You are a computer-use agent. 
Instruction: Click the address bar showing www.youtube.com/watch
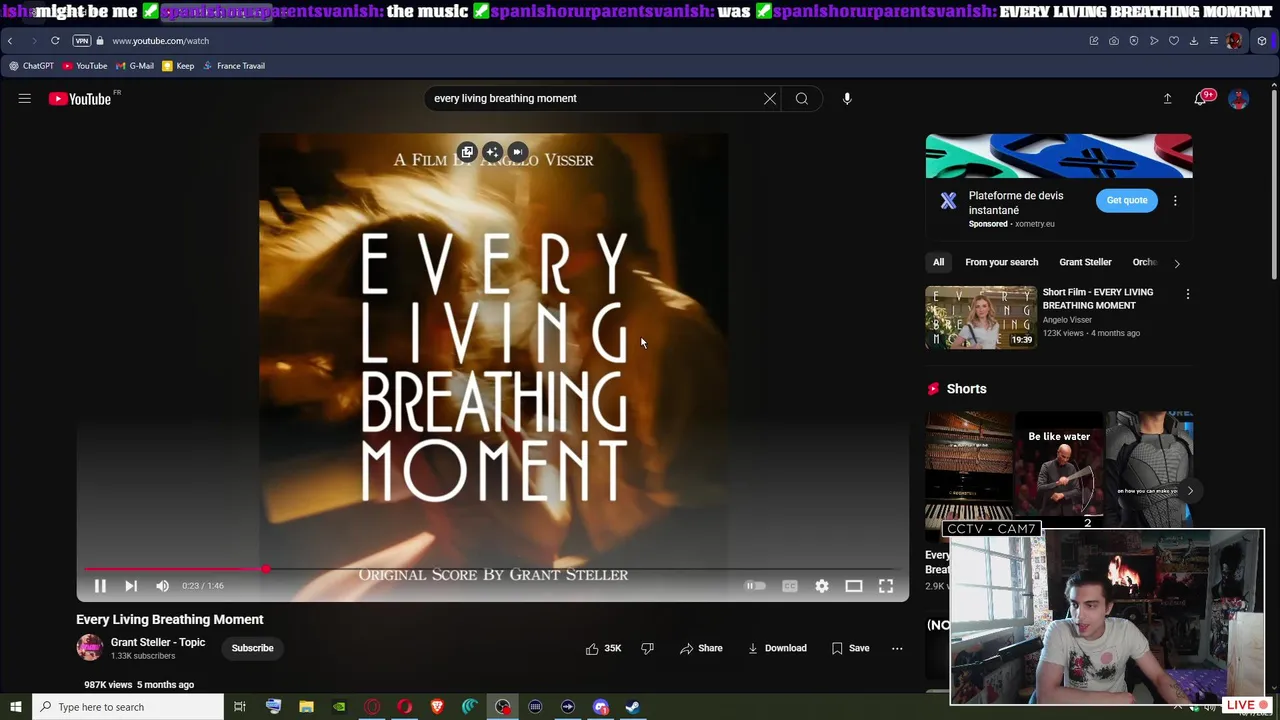161,41
